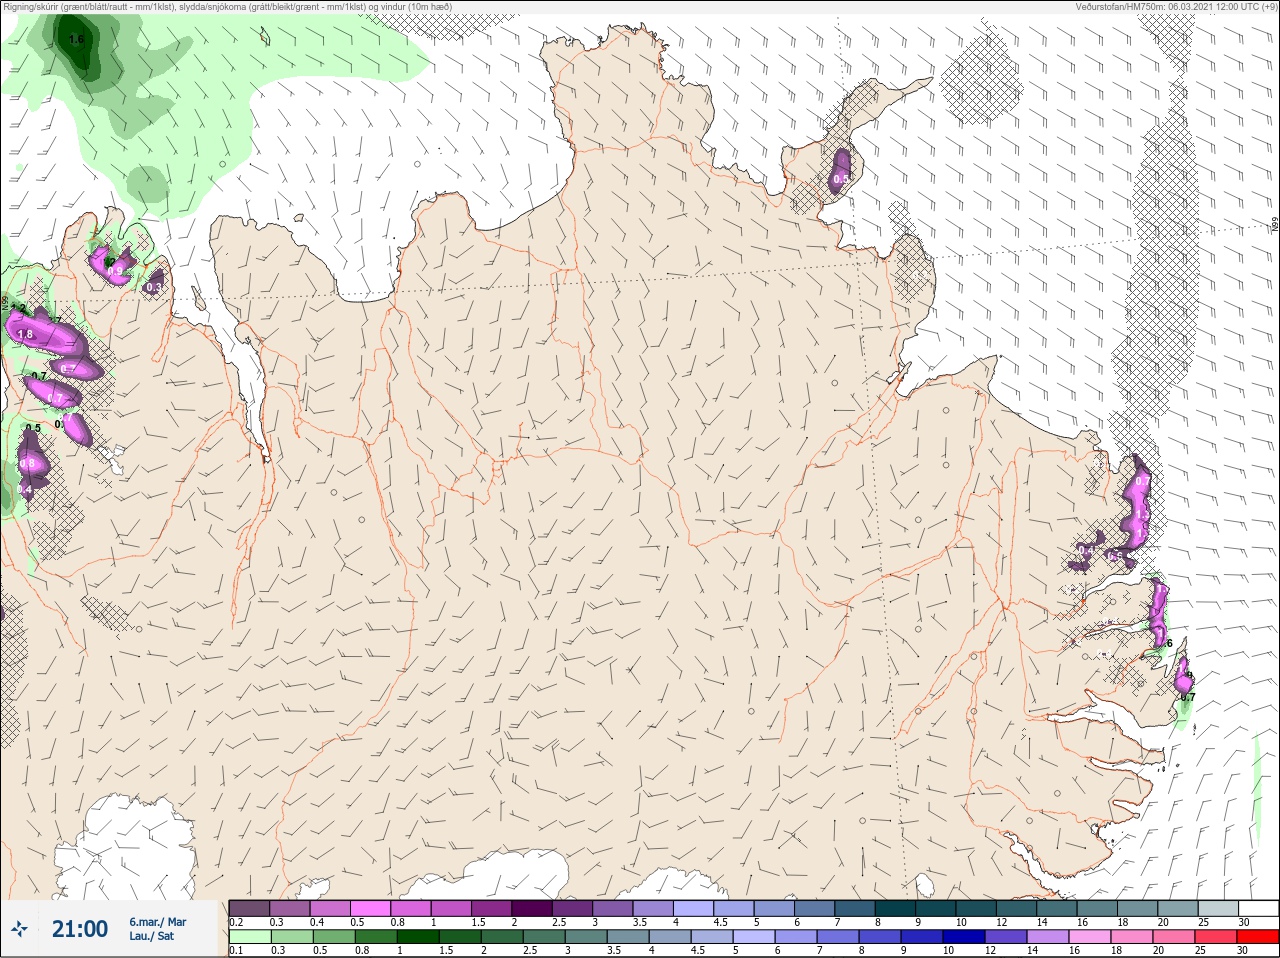Click the white 0.5 value on the northeast peninsula
Screen dimensions: 1280x958
coord(841,180)
